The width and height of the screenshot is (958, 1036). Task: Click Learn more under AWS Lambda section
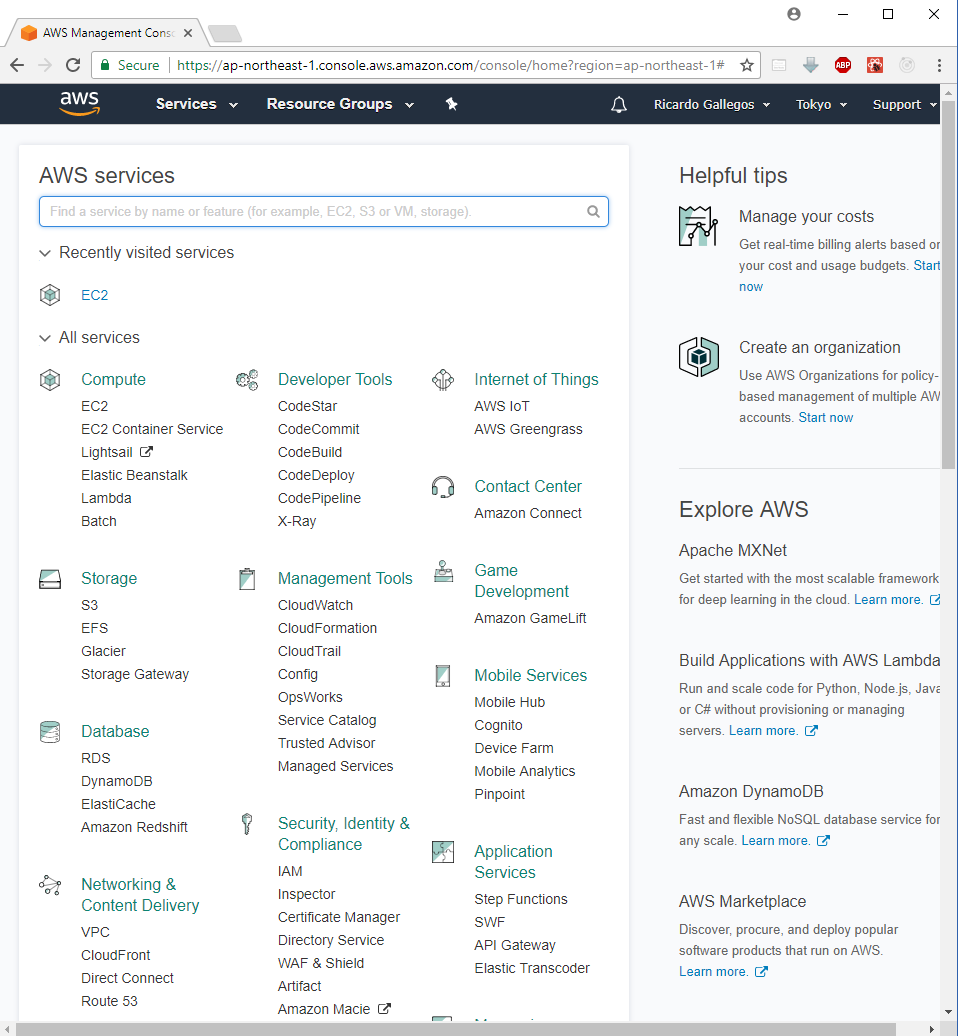click(764, 731)
